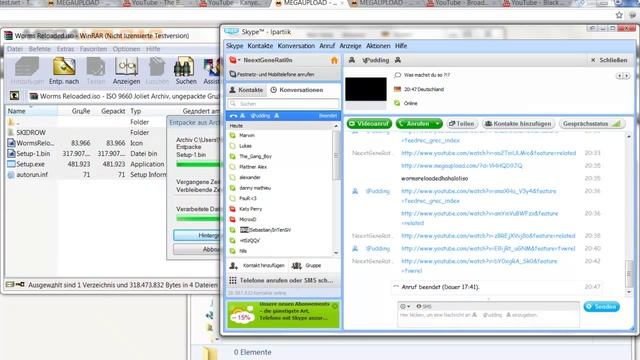Click the profile panel right arrow
640x360 pixels.
[627, 76]
